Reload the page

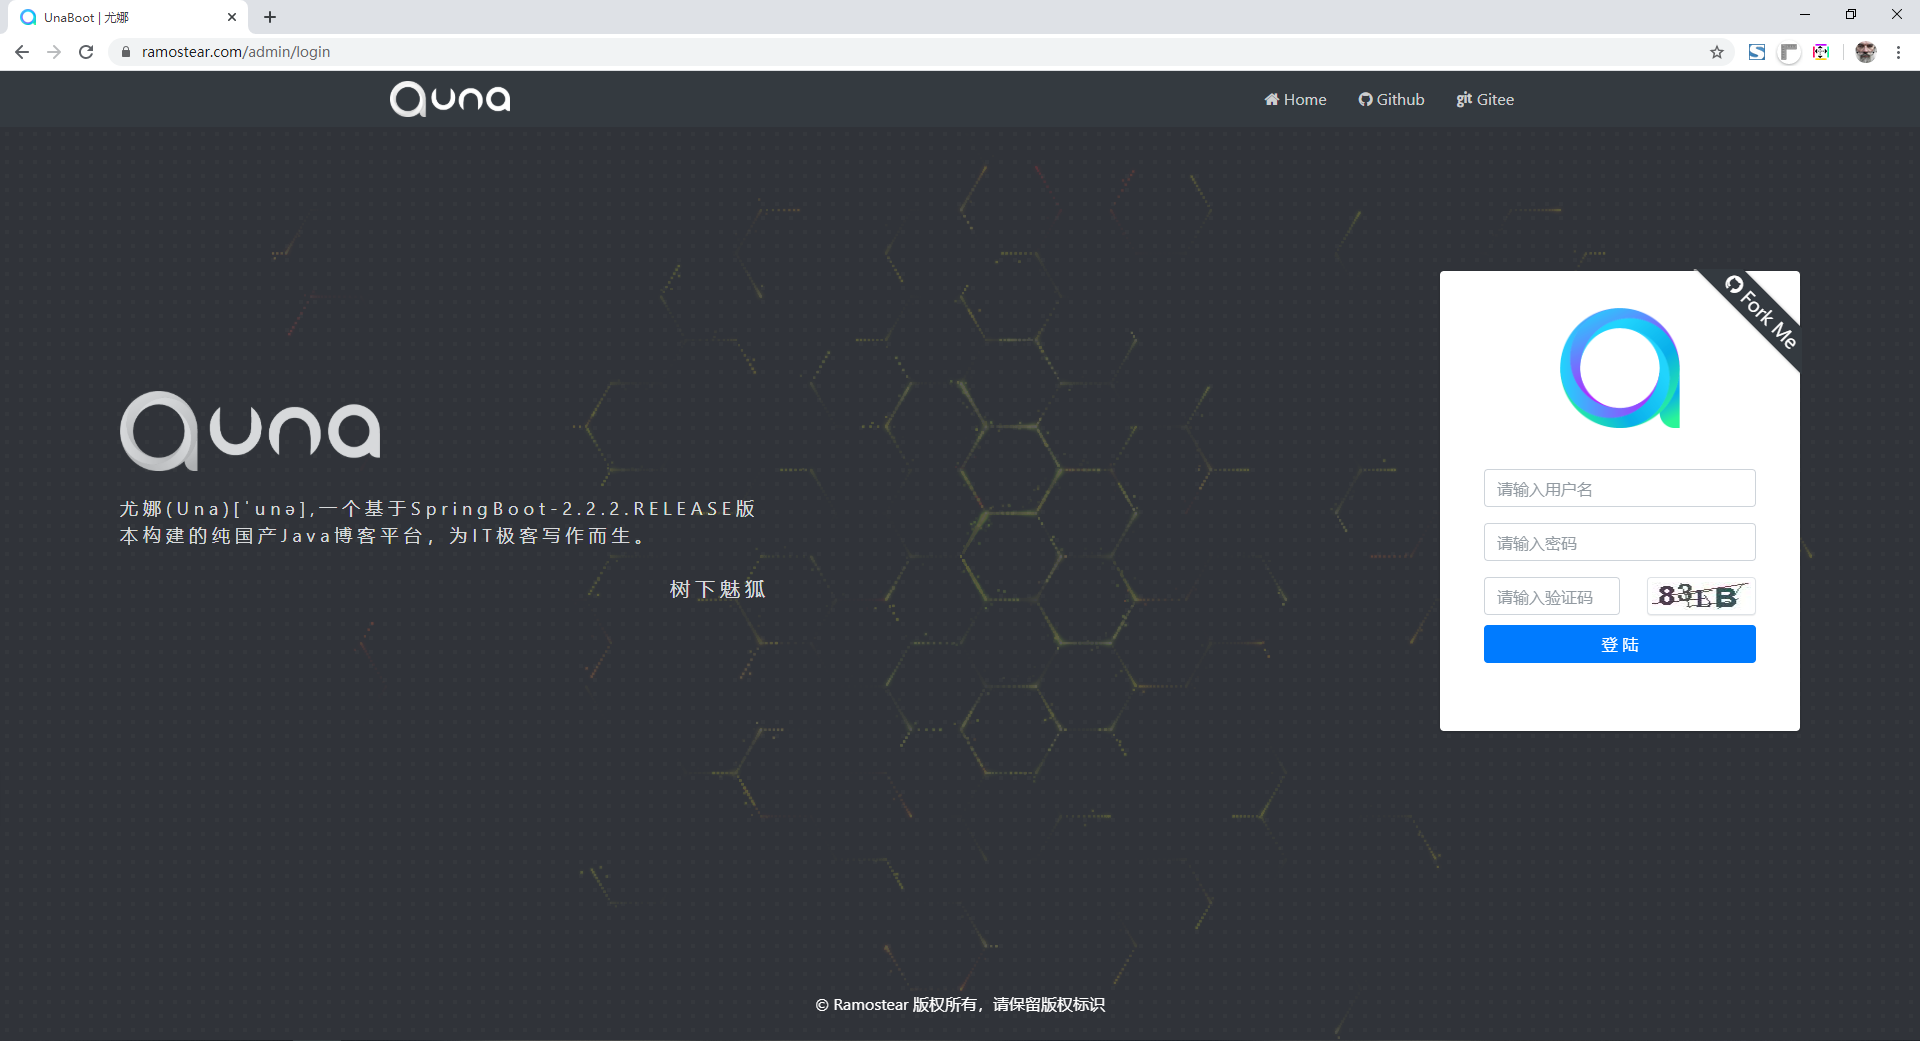click(x=86, y=52)
